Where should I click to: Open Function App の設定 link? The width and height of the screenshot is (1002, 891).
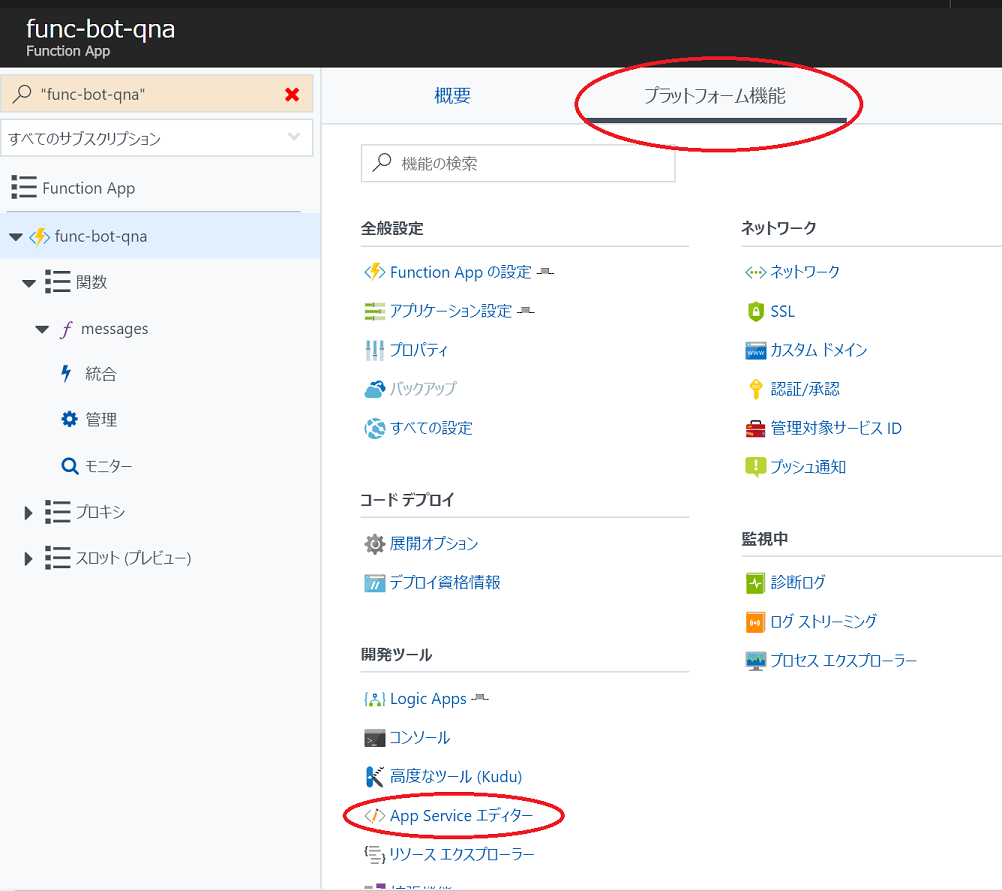click(x=461, y=272)
